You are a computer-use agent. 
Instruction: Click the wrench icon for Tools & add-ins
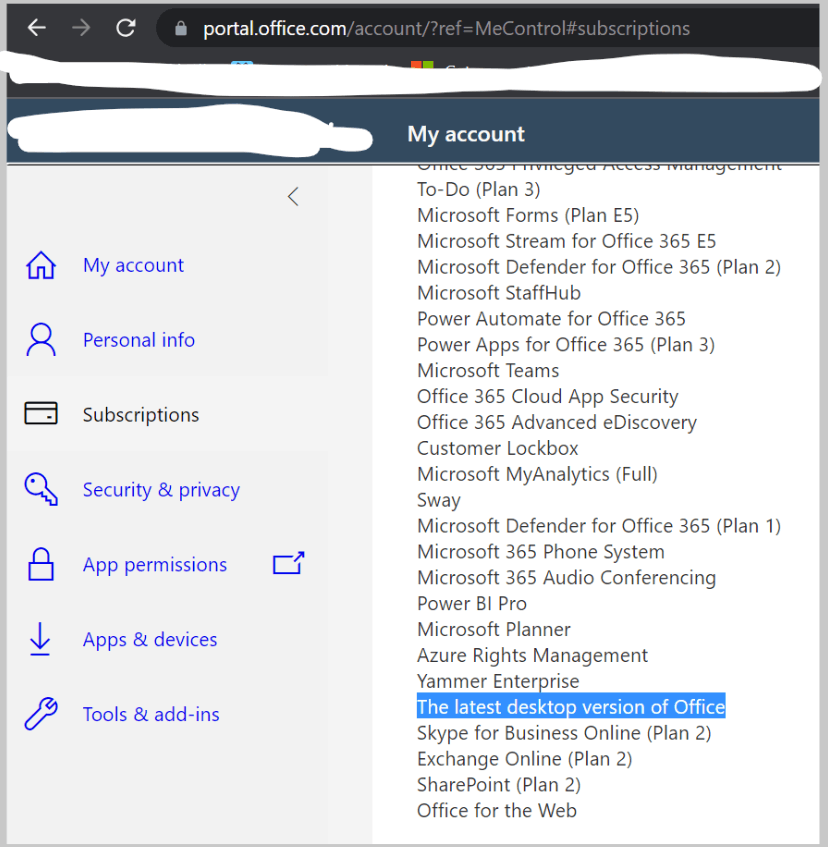tap(41, 714)
